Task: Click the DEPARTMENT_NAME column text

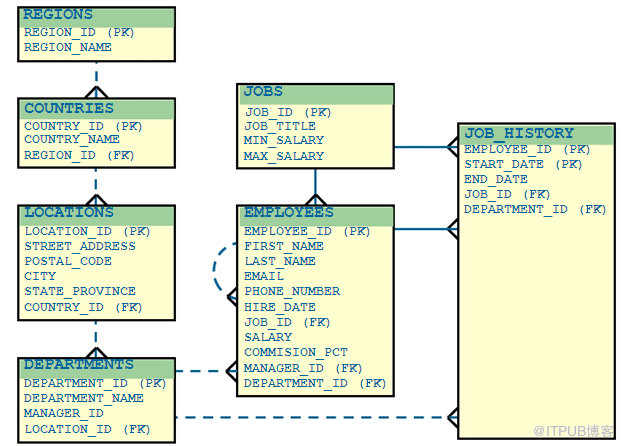Action: pos(83,398)
